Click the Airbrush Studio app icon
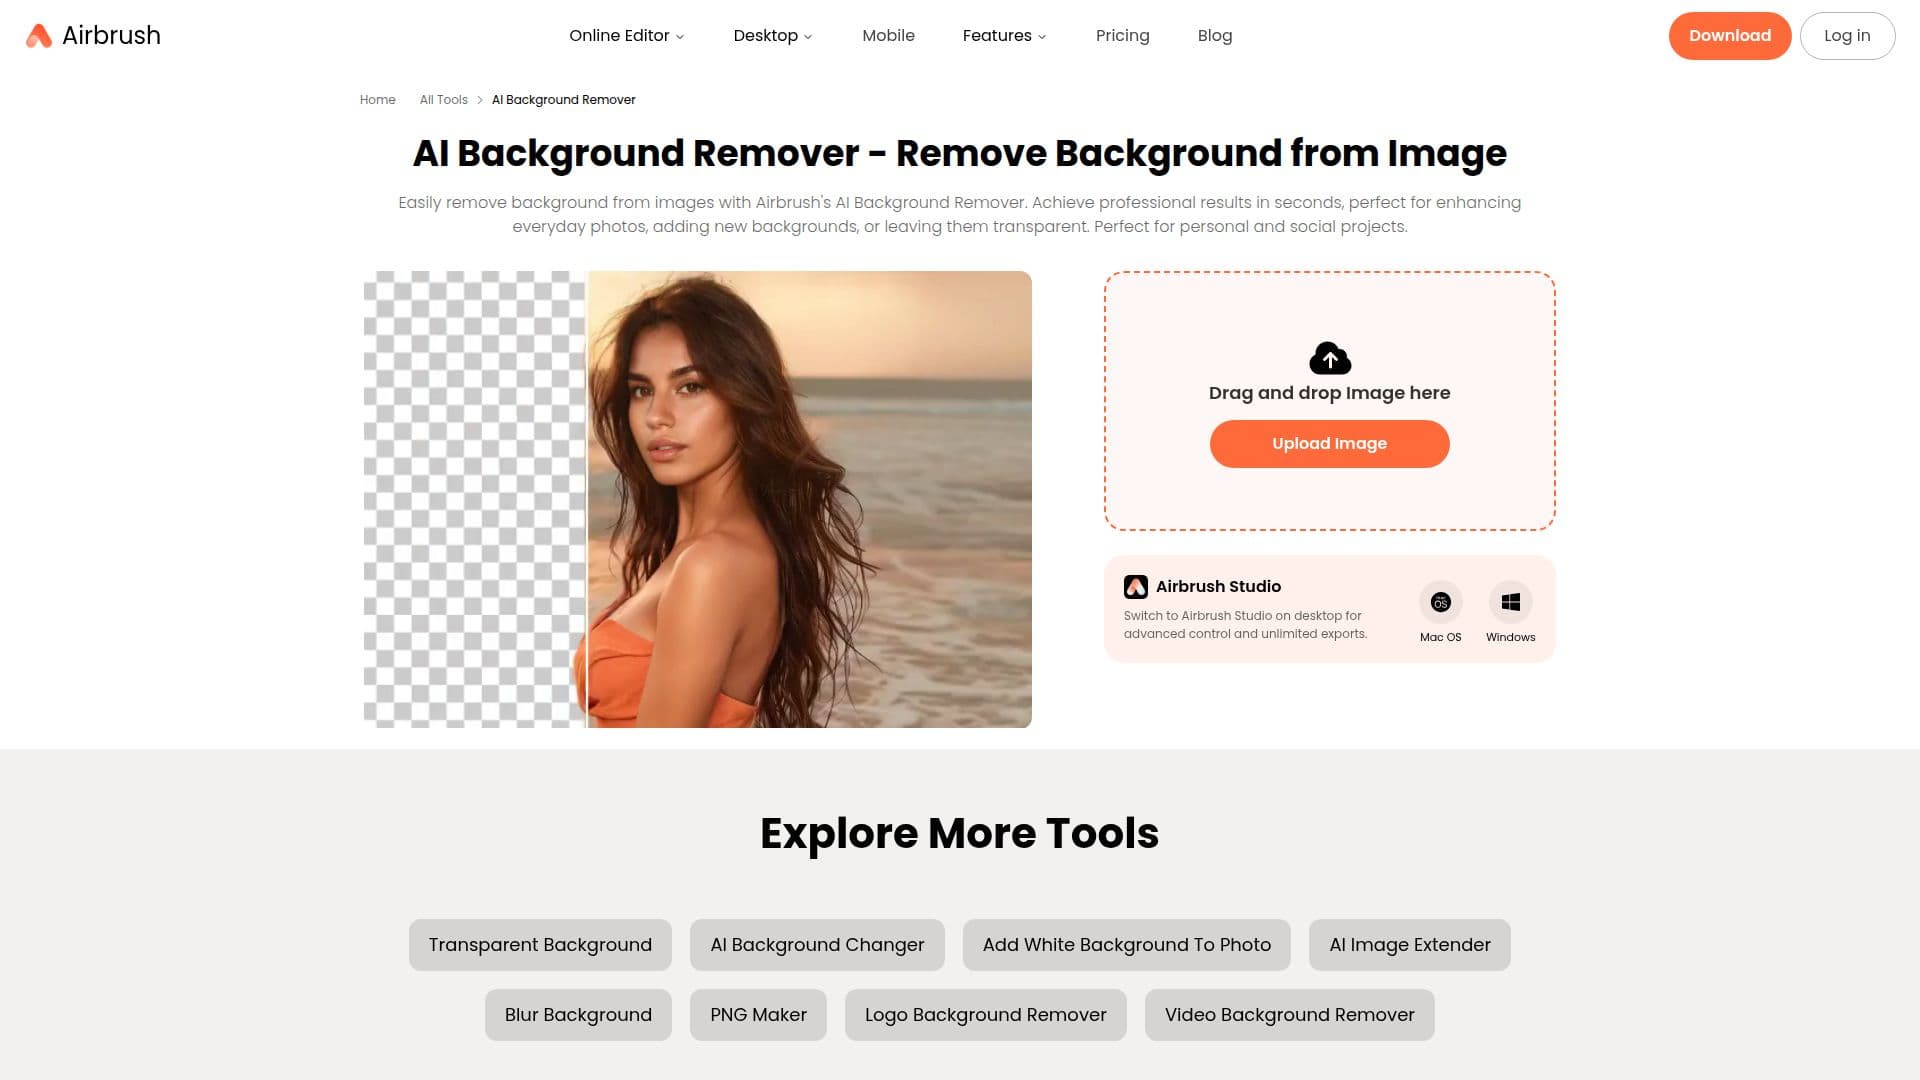Viewport: 1920px width, 1080px height. [x=1135, y=587]
